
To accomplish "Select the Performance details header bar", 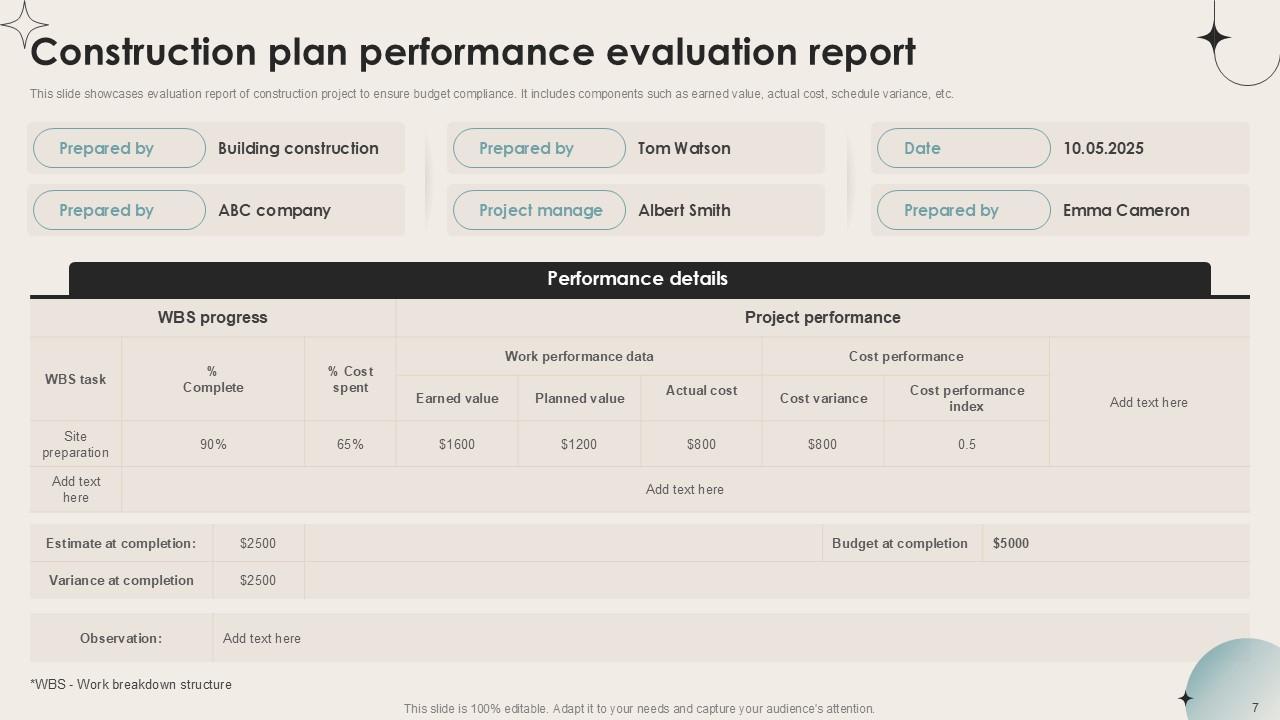I will click(x=639, y=279).
